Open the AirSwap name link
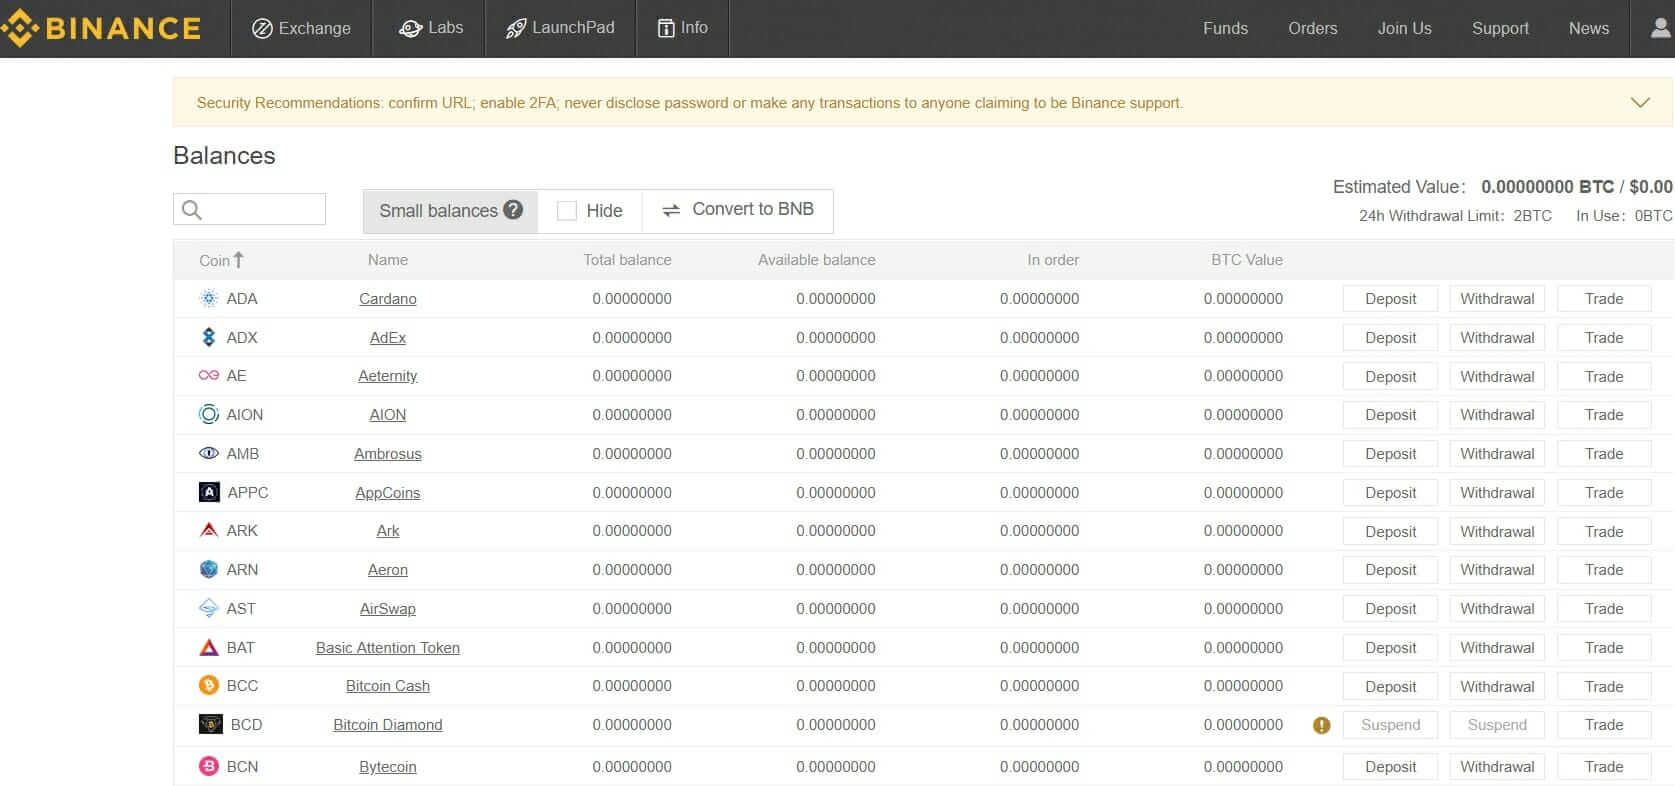Viewport: 1675px width, 786px height. [388, 608]
